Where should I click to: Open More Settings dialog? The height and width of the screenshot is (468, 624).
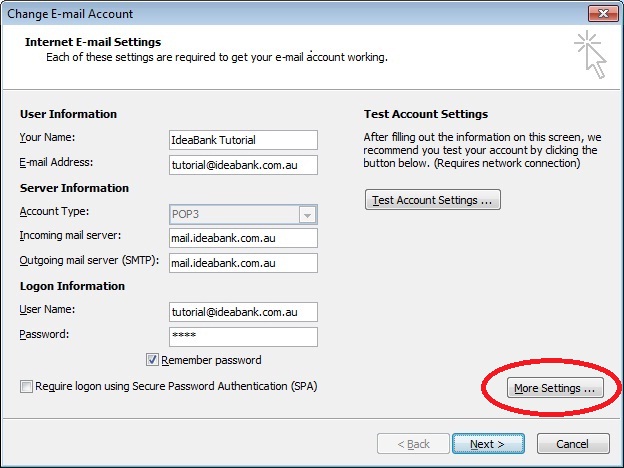pos(555,388)
